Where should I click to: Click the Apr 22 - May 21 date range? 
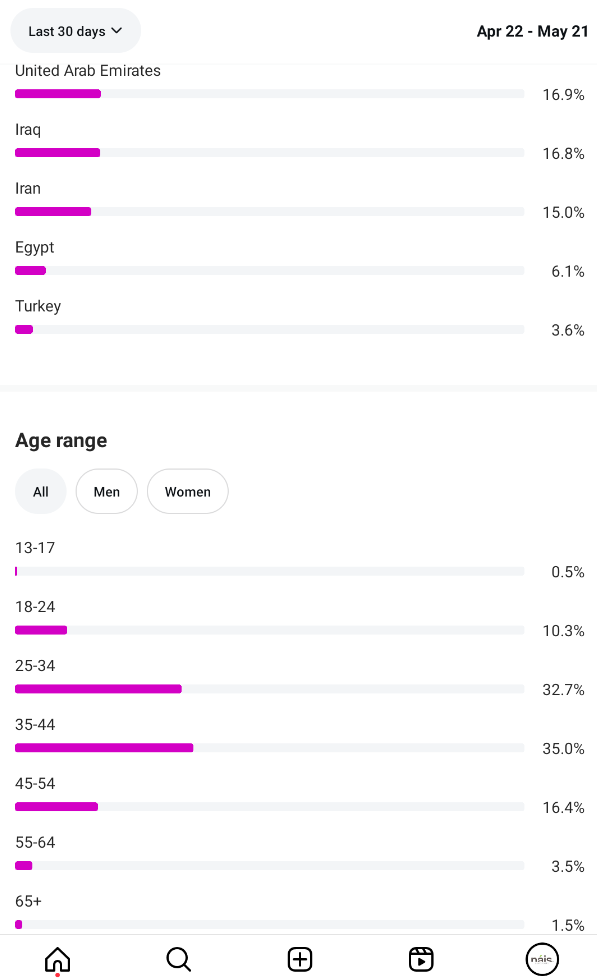coord(532,31)
